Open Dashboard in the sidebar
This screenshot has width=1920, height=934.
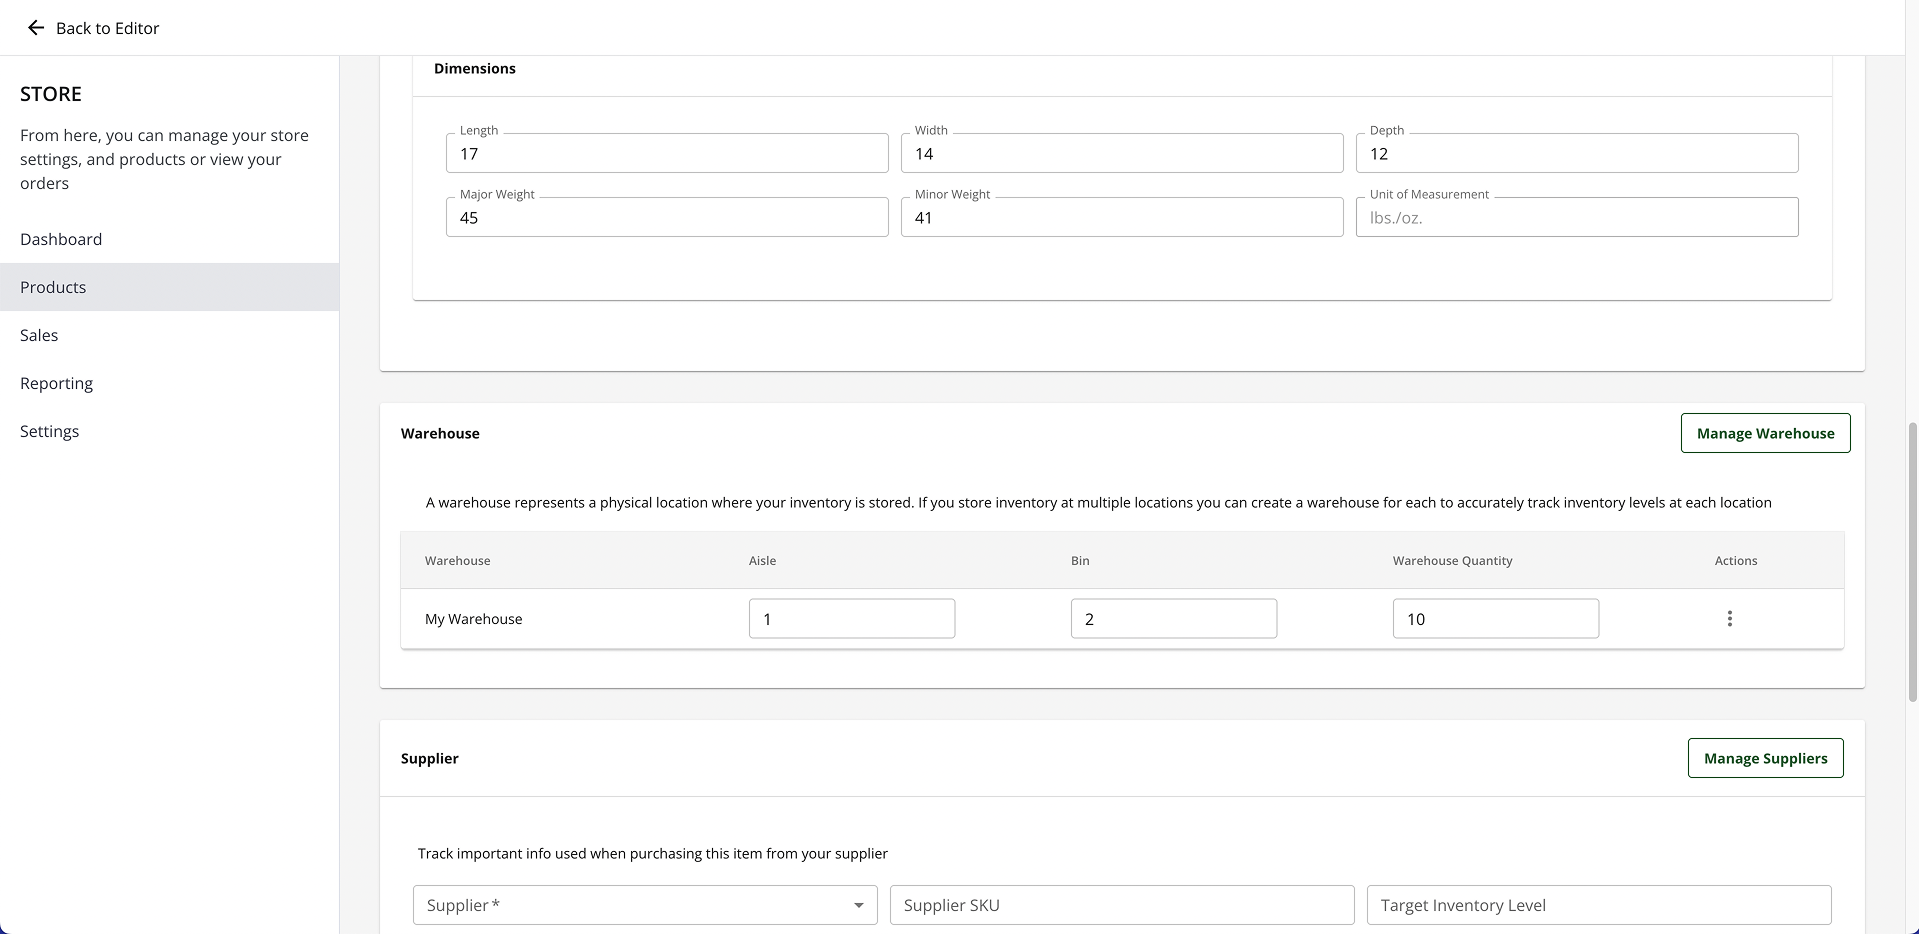coord(61,239)
